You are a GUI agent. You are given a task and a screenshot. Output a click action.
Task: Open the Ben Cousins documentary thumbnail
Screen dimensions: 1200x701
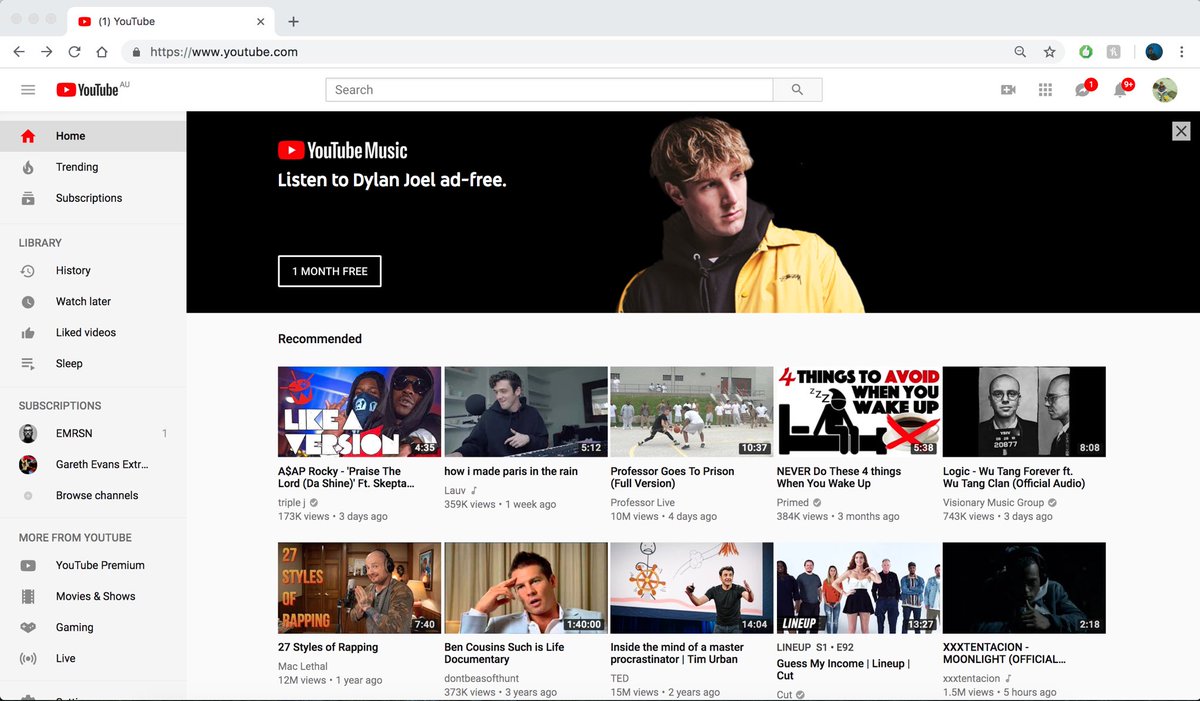click(x=526, y=588)
